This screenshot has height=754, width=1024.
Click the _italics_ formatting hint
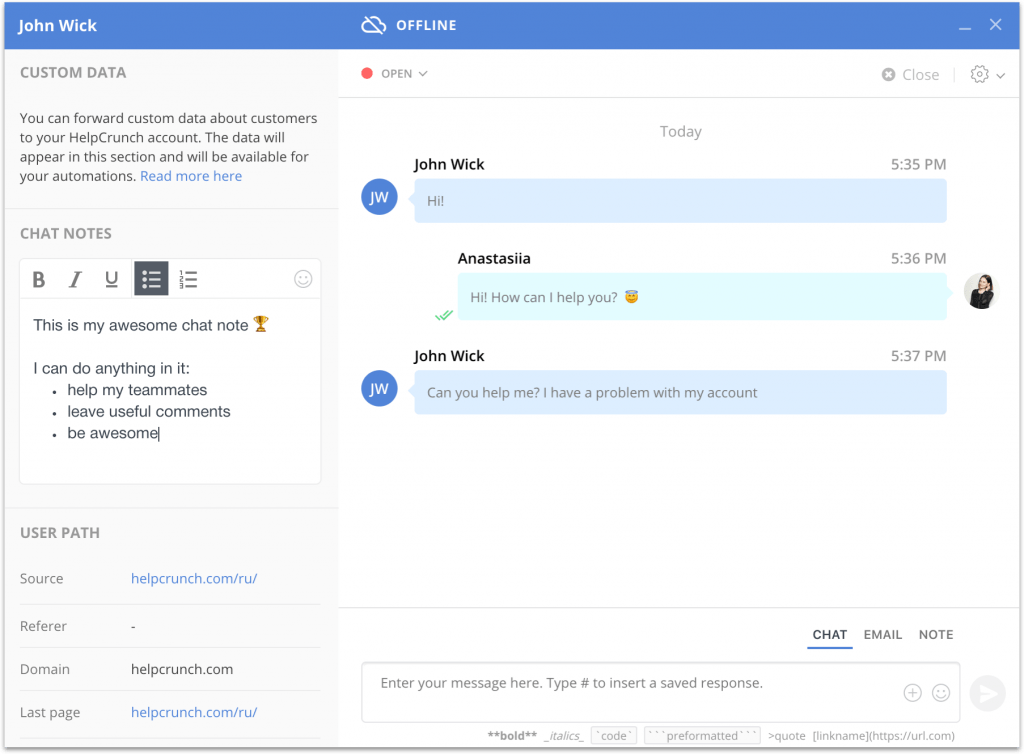tap(564, 736)
